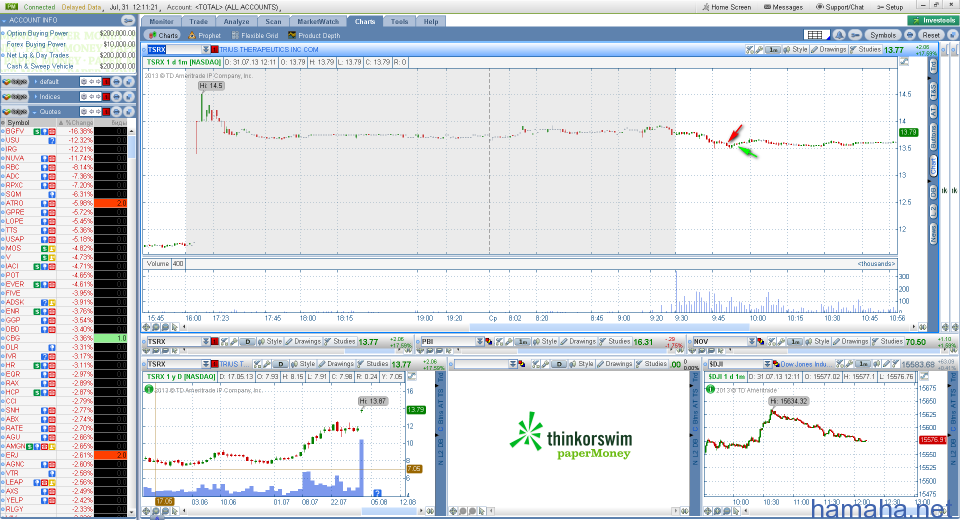Click the $DJI symbol field
Screen dimensions: 960x520
(735, 364)
